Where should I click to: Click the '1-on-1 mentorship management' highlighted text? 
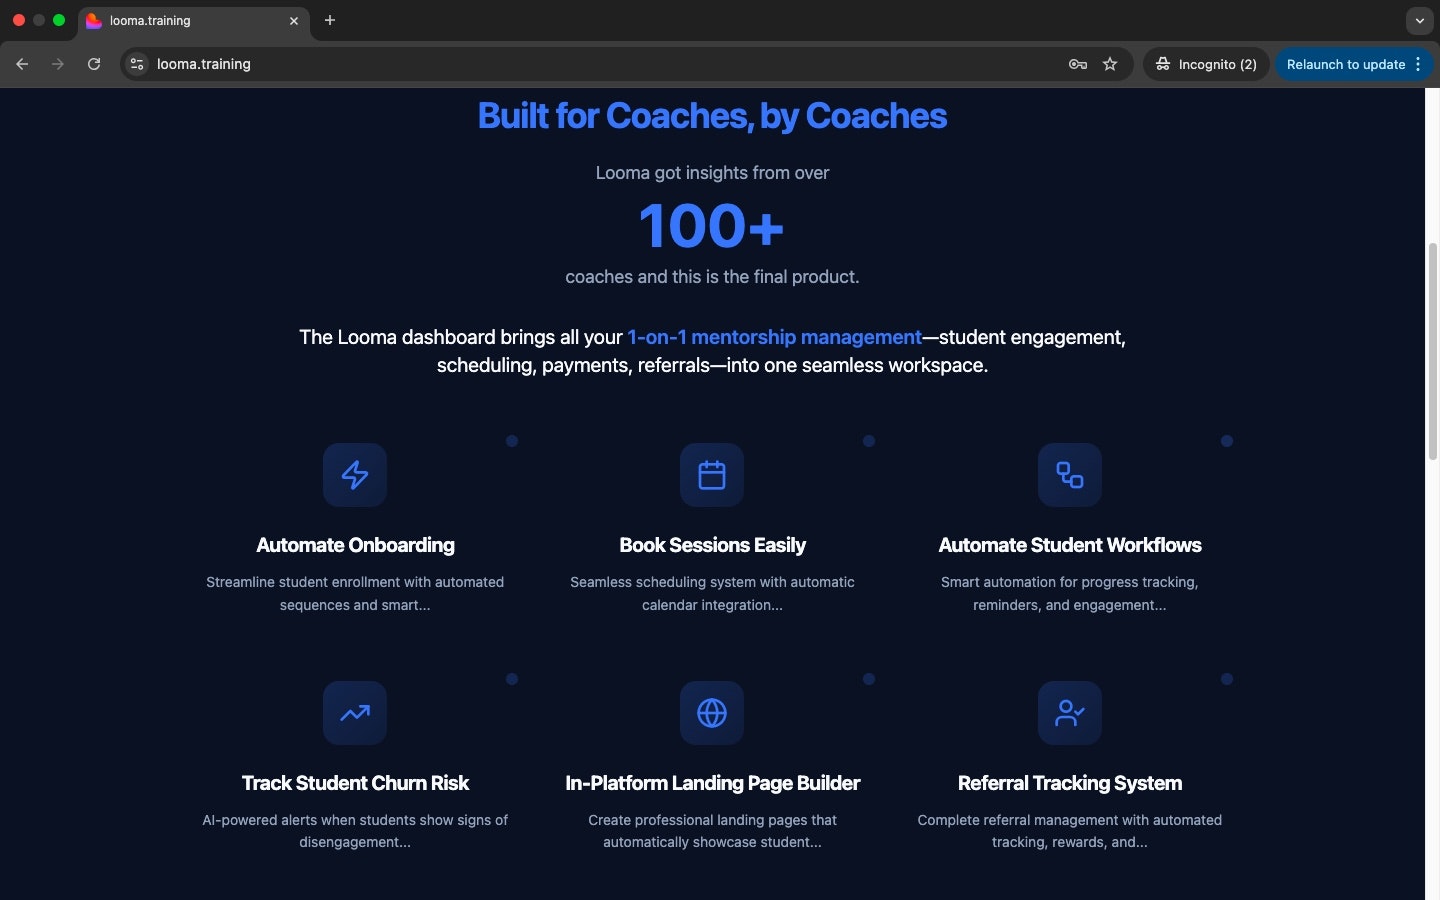tap(774, 337)
